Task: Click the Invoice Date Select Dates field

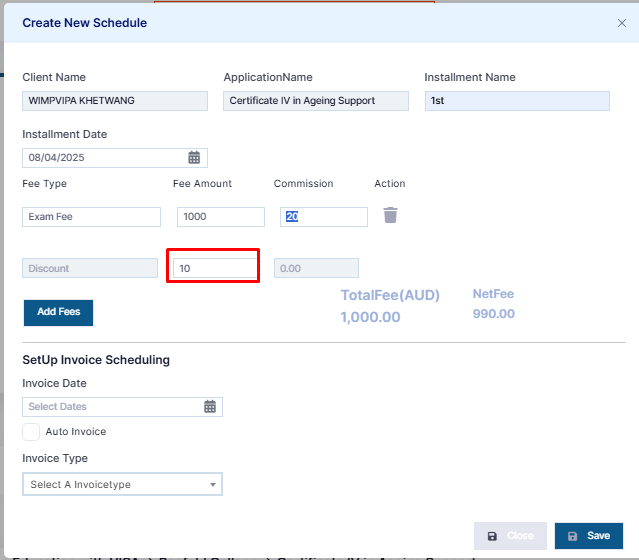Action: tap(122, 407)
